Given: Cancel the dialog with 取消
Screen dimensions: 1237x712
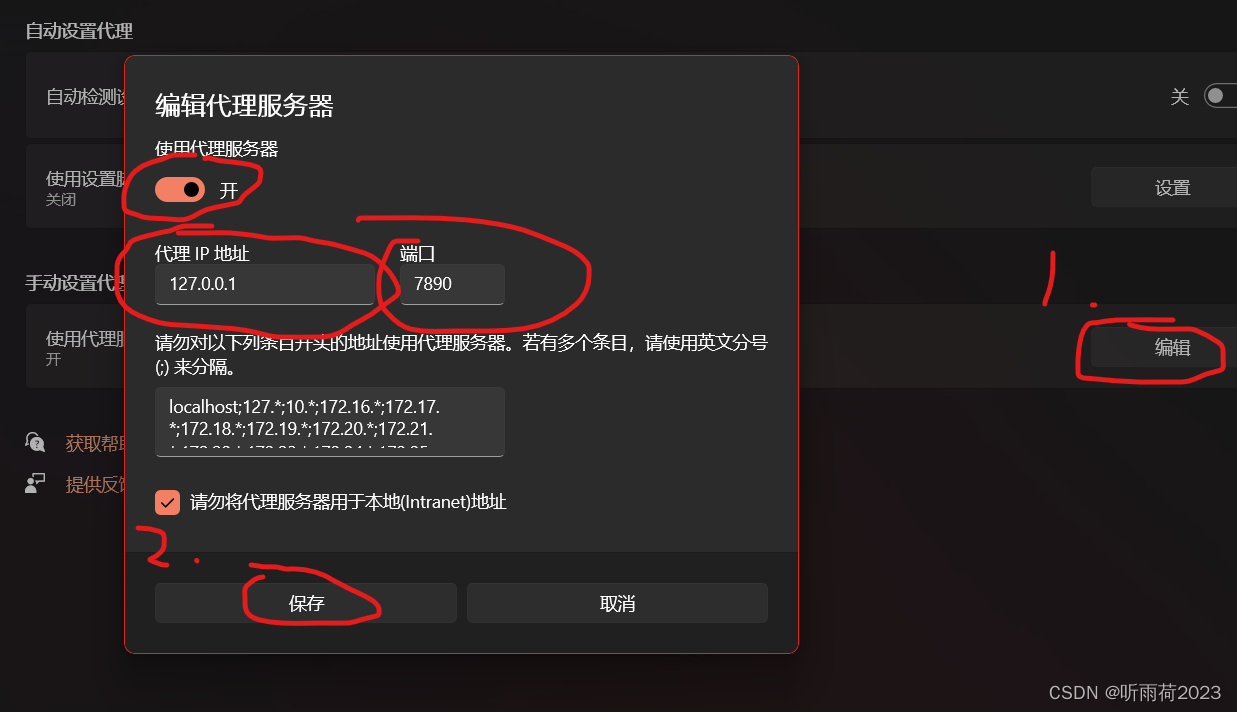Looking at the screenshot, I should tap(617, 603).
